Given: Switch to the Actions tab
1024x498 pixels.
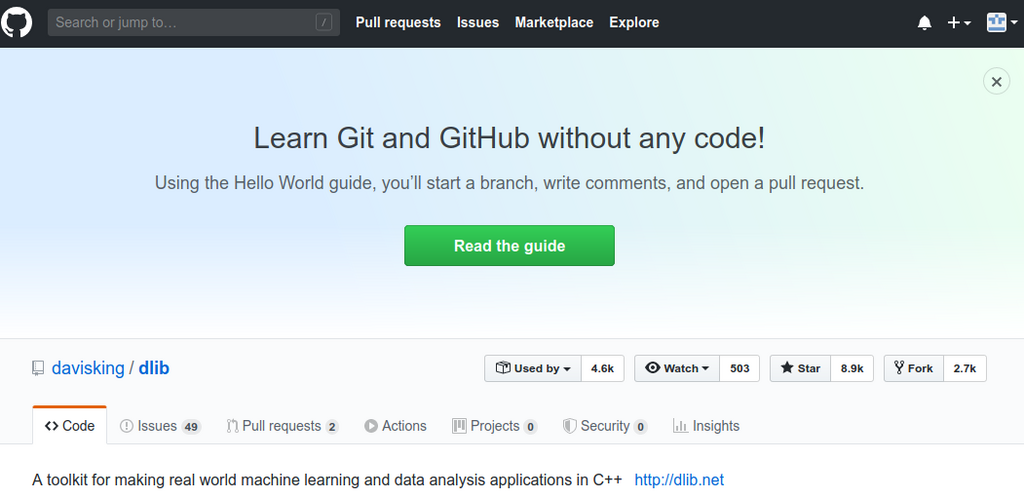Looking at the screenshot, I should [x=395, y=426].
